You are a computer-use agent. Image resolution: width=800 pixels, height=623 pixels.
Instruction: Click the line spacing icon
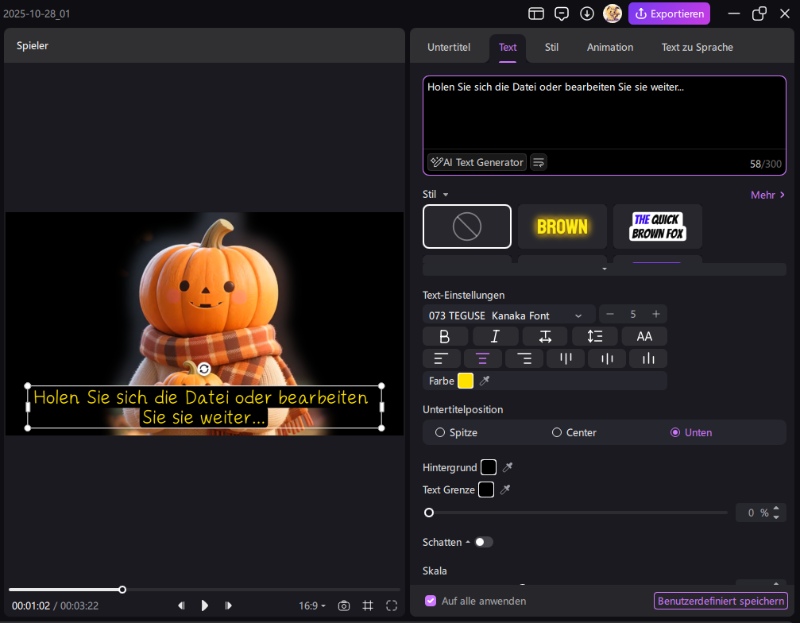click(x=595, y=337)
